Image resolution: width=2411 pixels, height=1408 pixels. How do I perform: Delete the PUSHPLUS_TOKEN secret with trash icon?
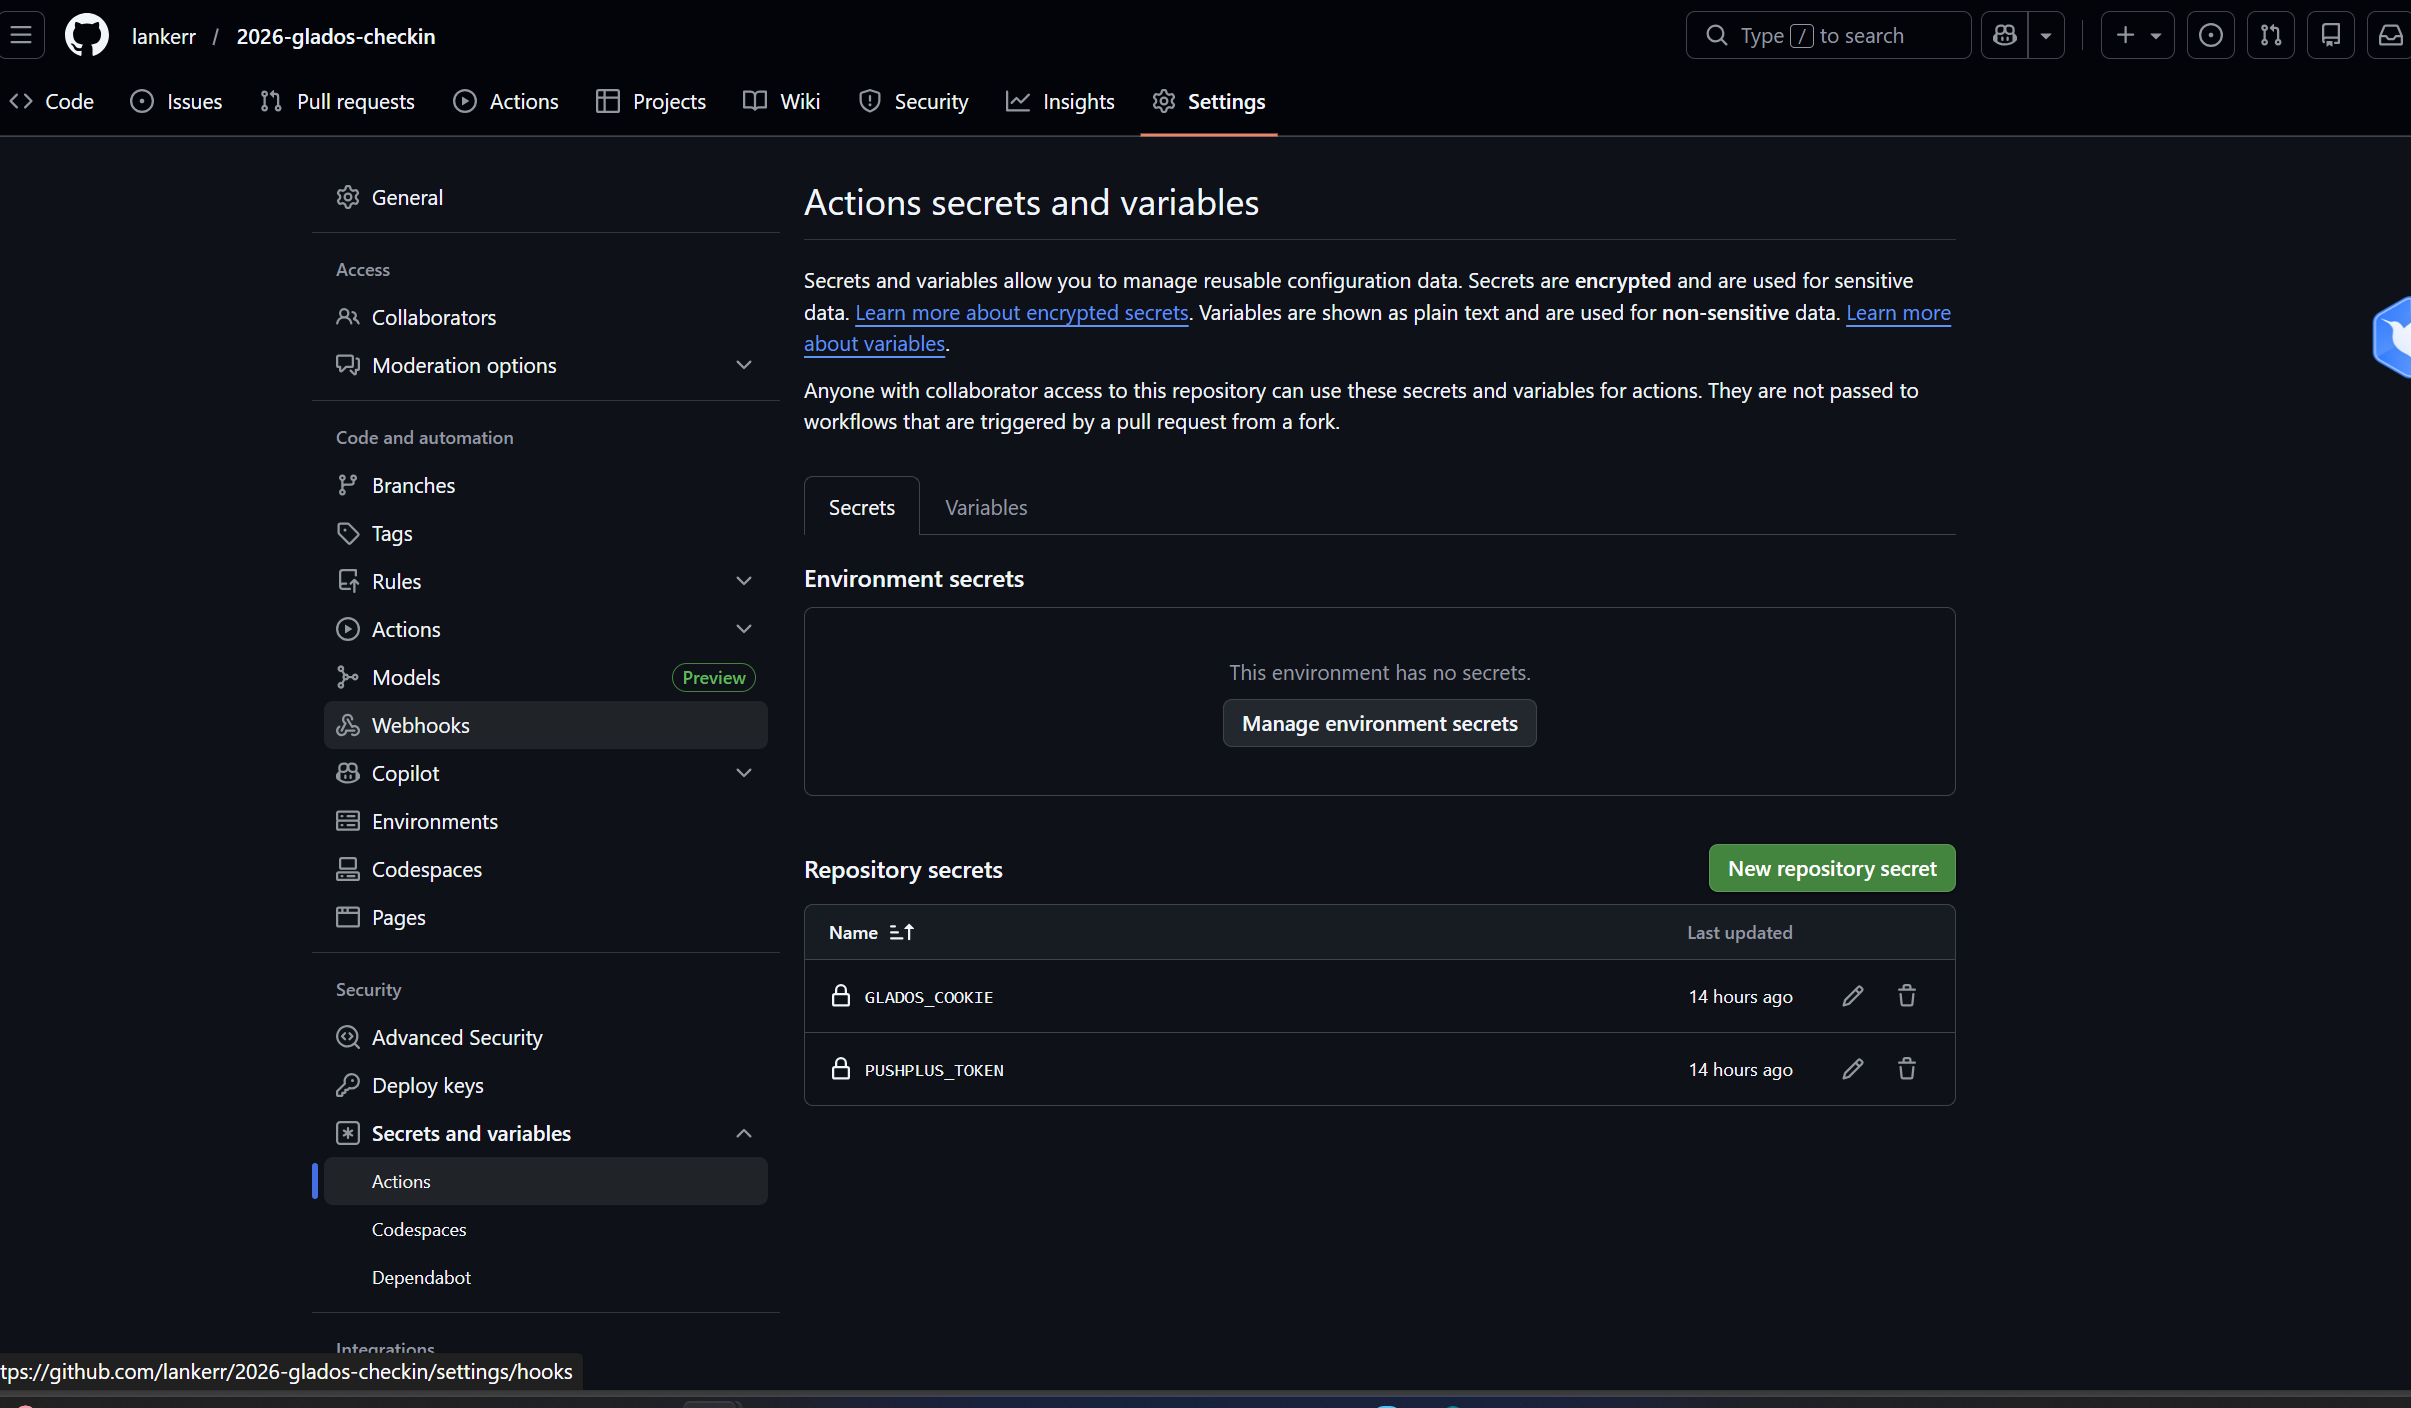click(1907, 1069)
